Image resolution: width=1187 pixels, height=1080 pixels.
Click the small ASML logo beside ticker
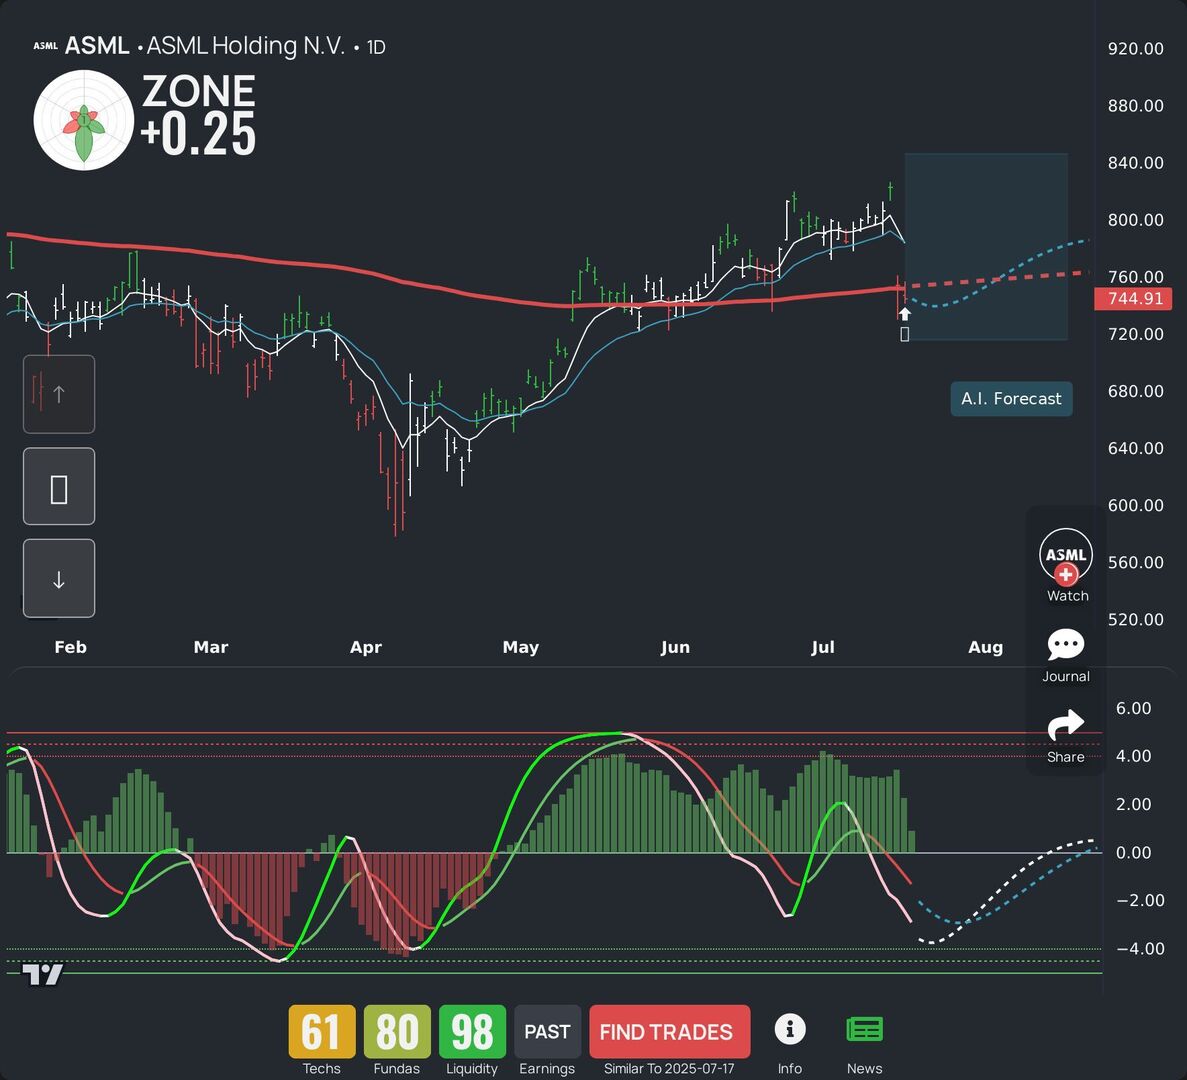tap(45, 46)
